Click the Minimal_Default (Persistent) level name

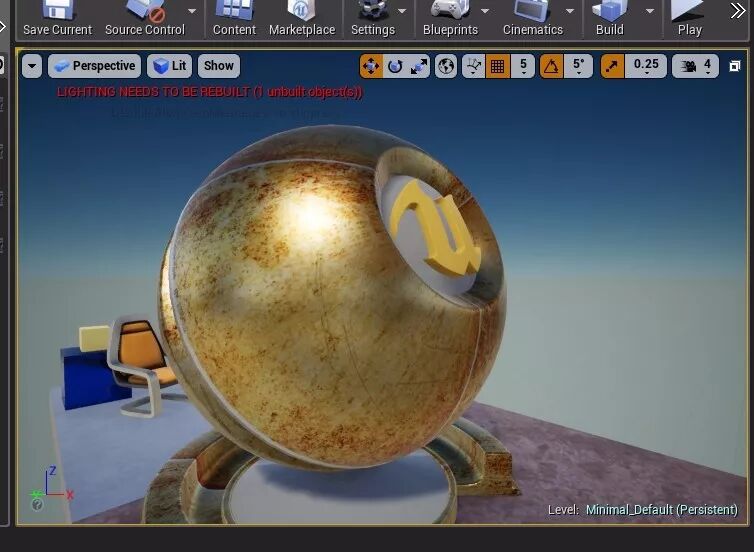(662, 510)
